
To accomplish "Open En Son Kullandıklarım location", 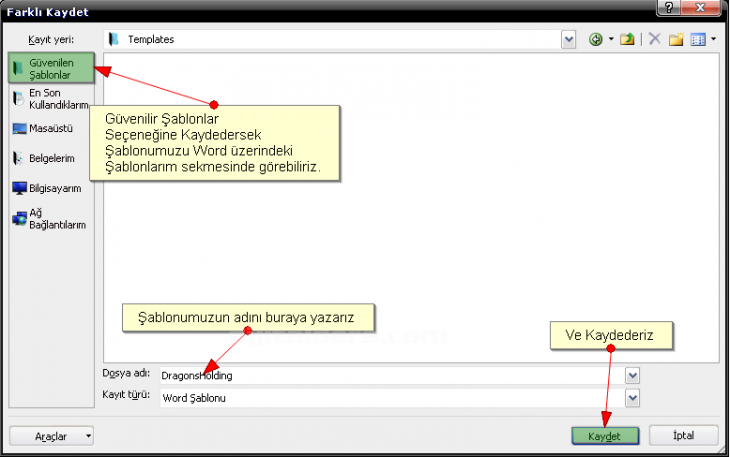I will click(x=52, y=99).
